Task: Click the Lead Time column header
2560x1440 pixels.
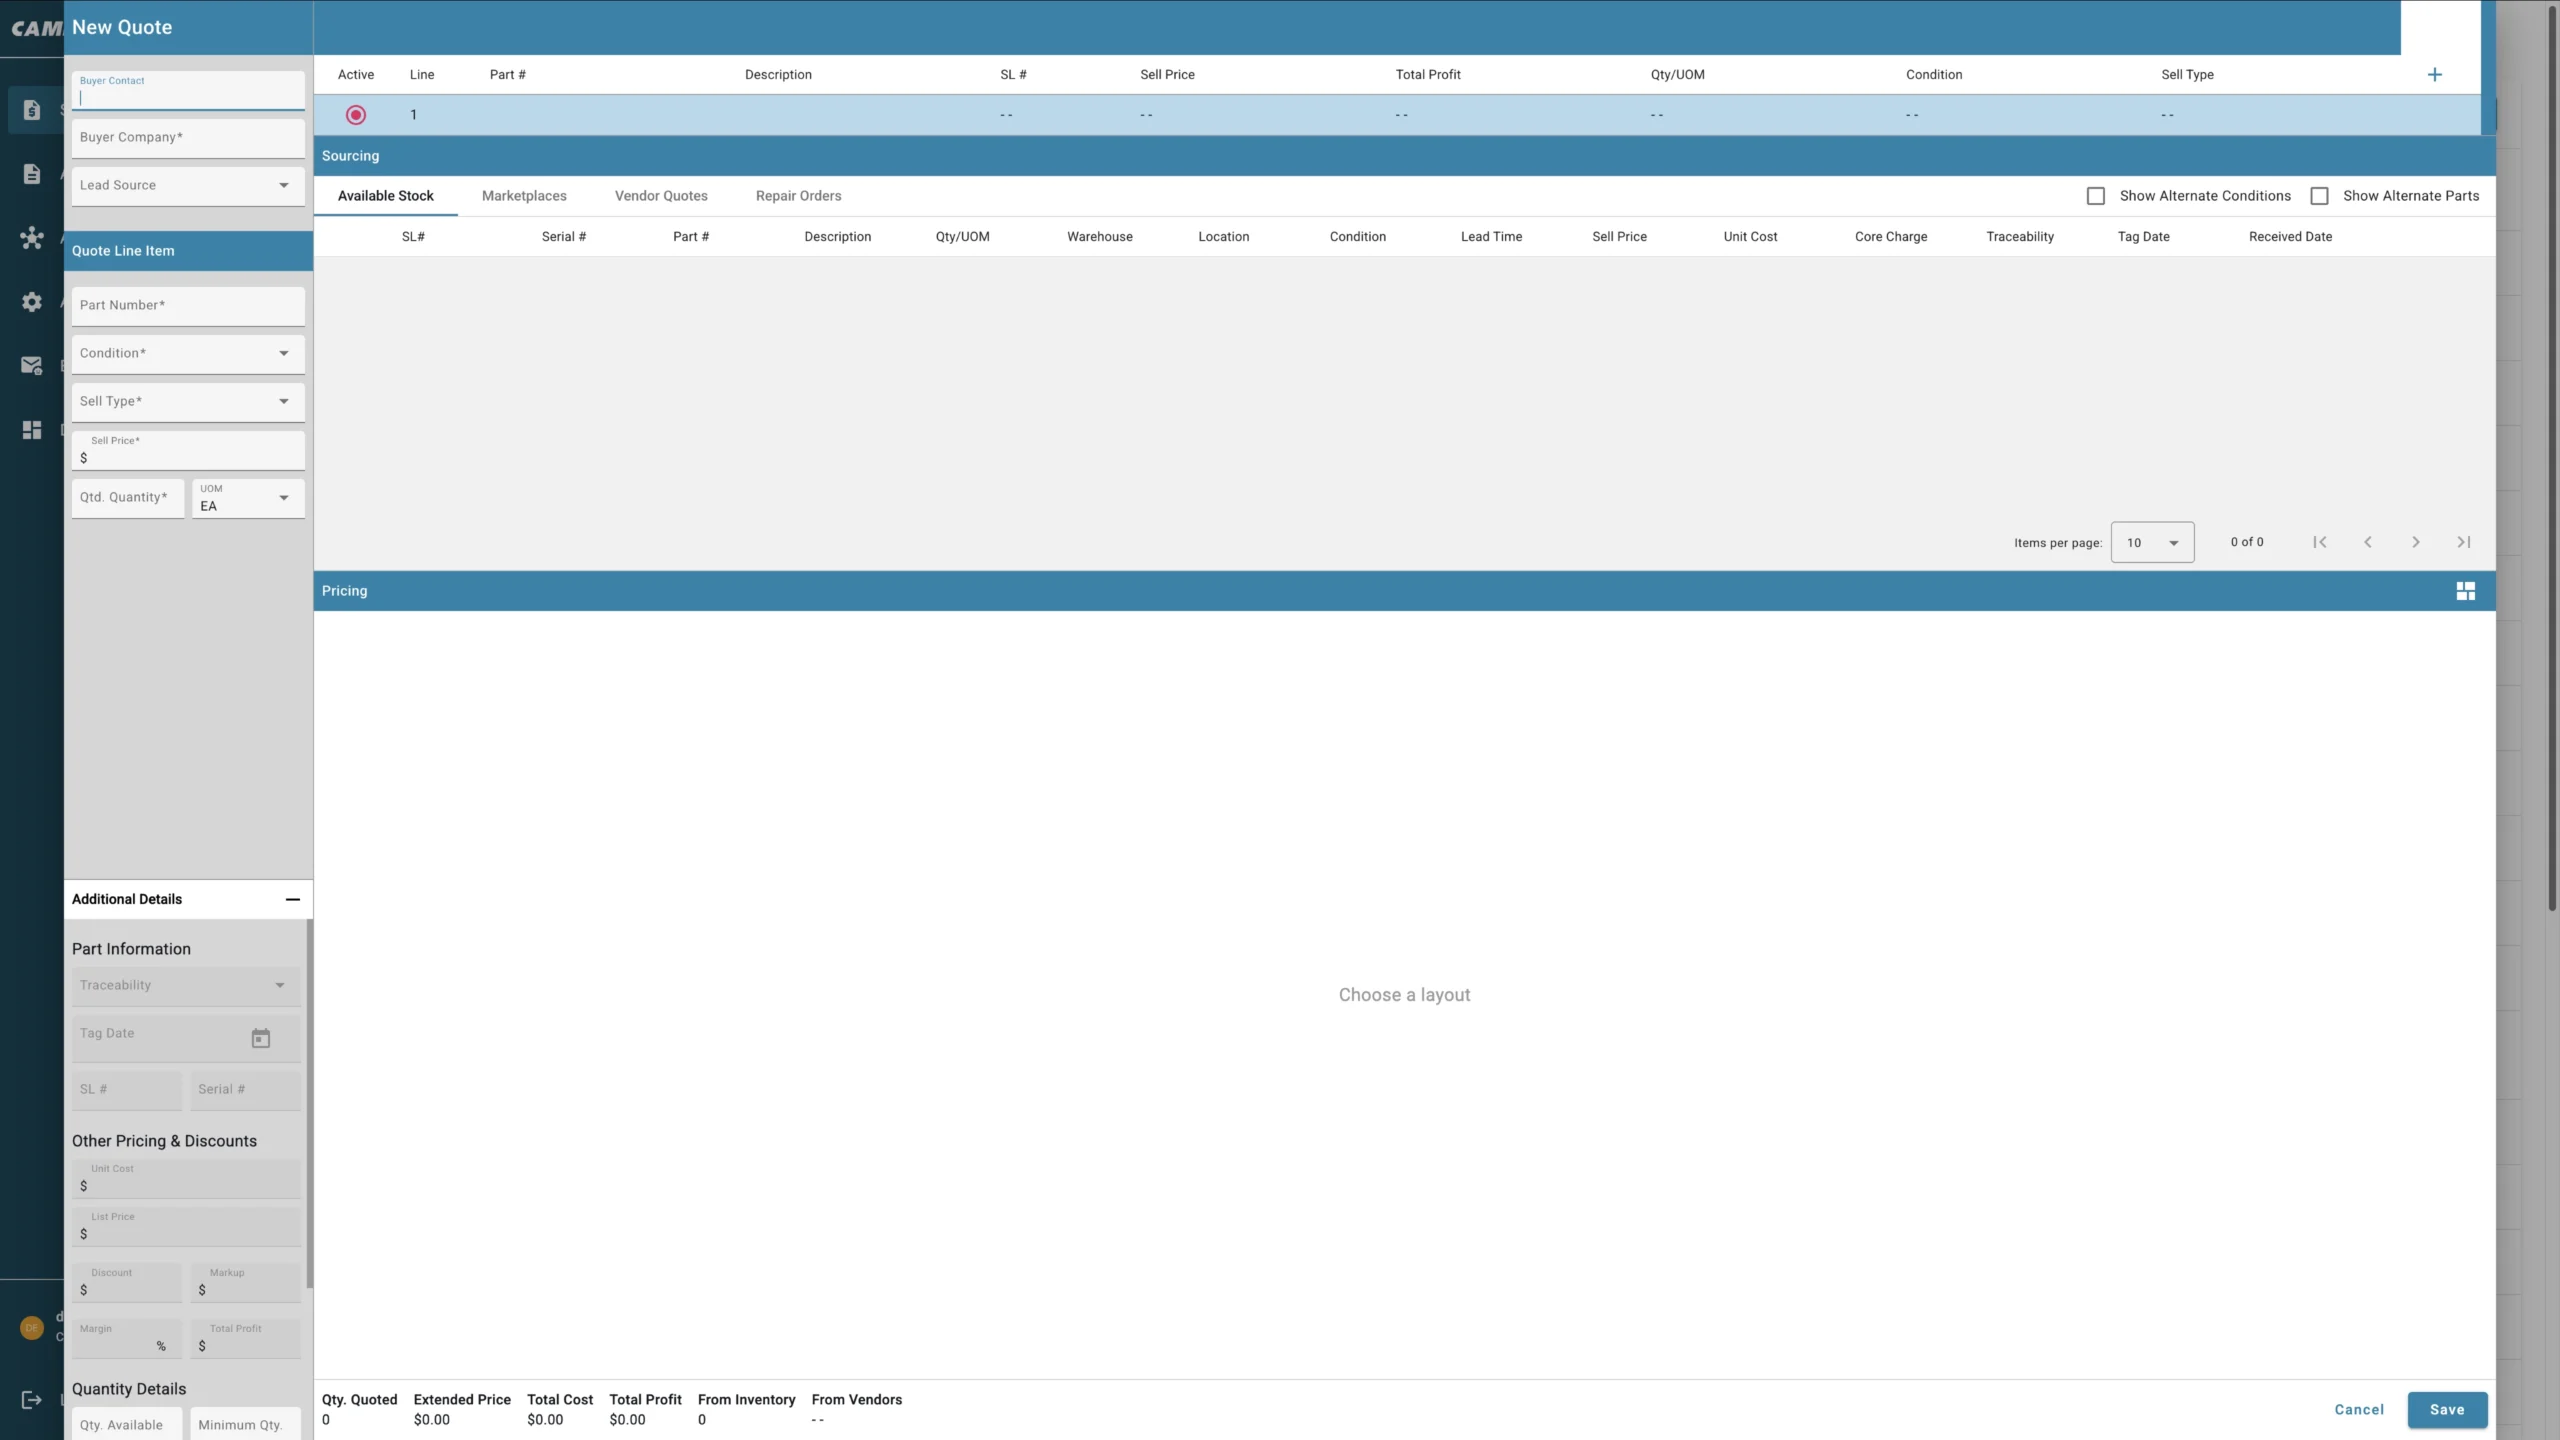Action: 1491,237
